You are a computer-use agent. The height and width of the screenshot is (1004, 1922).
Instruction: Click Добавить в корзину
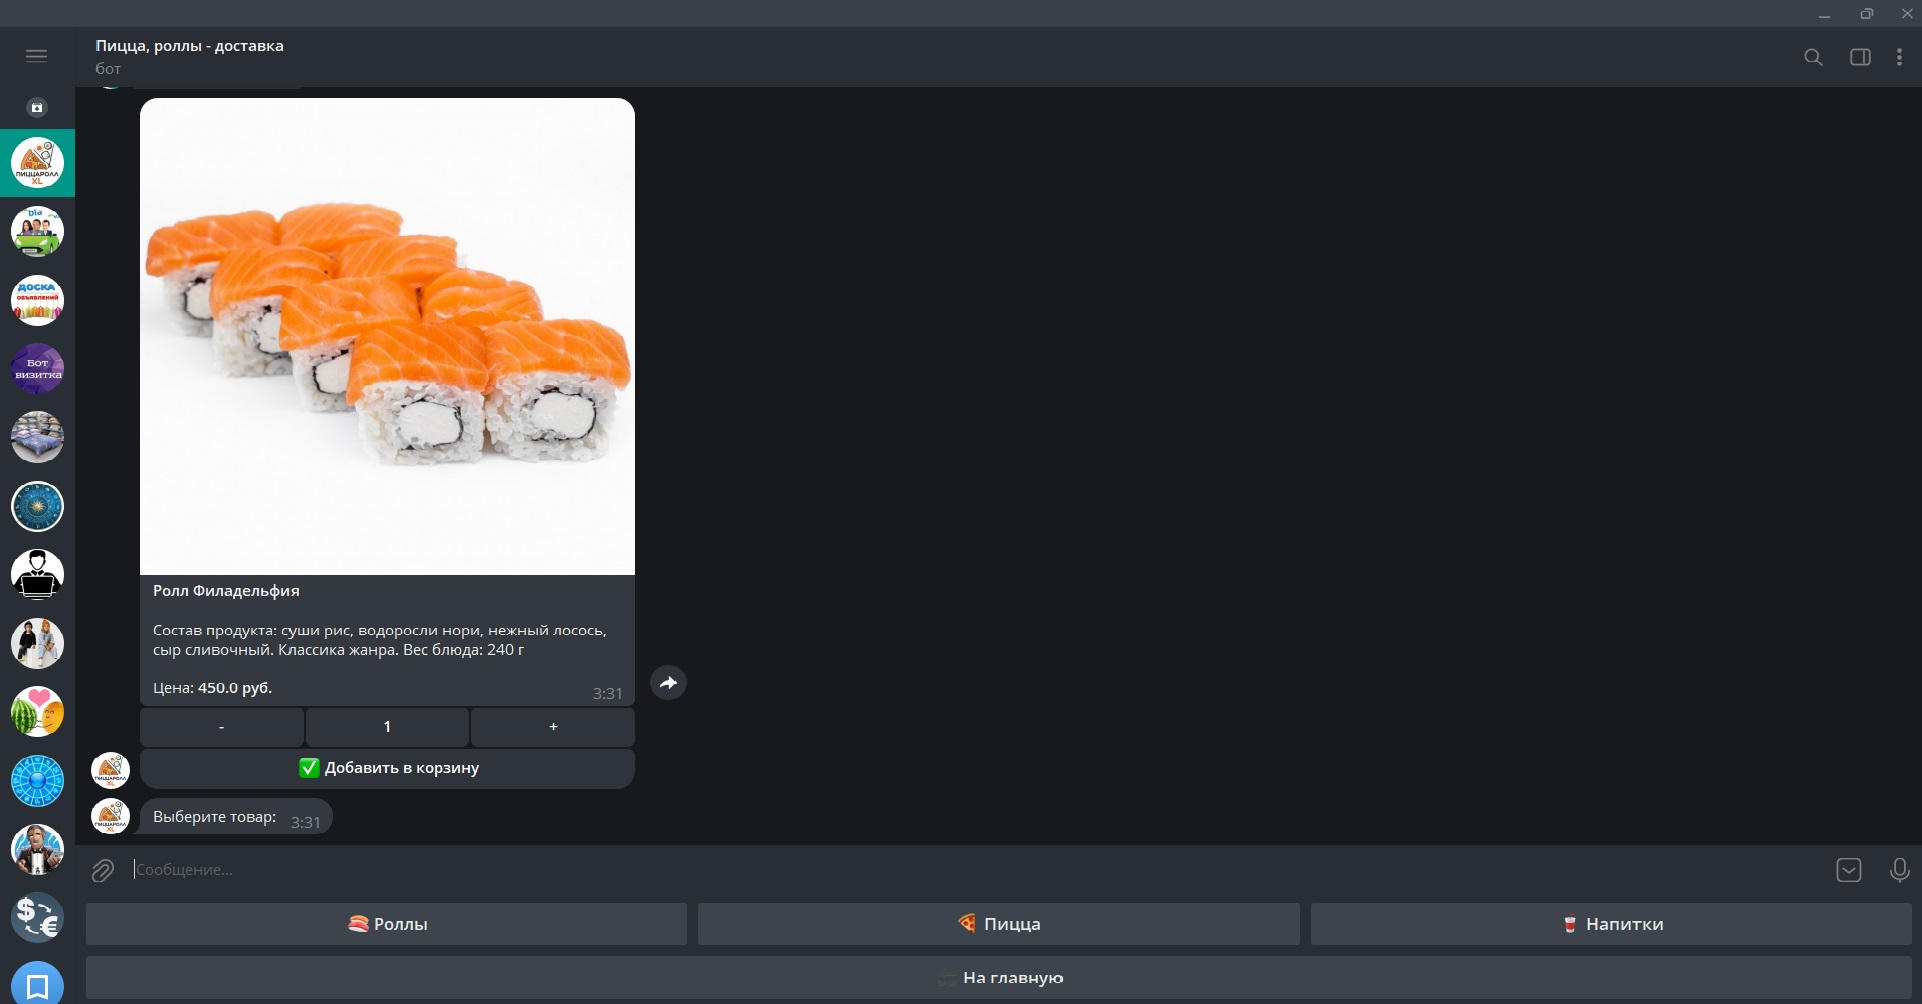(387, 768)
